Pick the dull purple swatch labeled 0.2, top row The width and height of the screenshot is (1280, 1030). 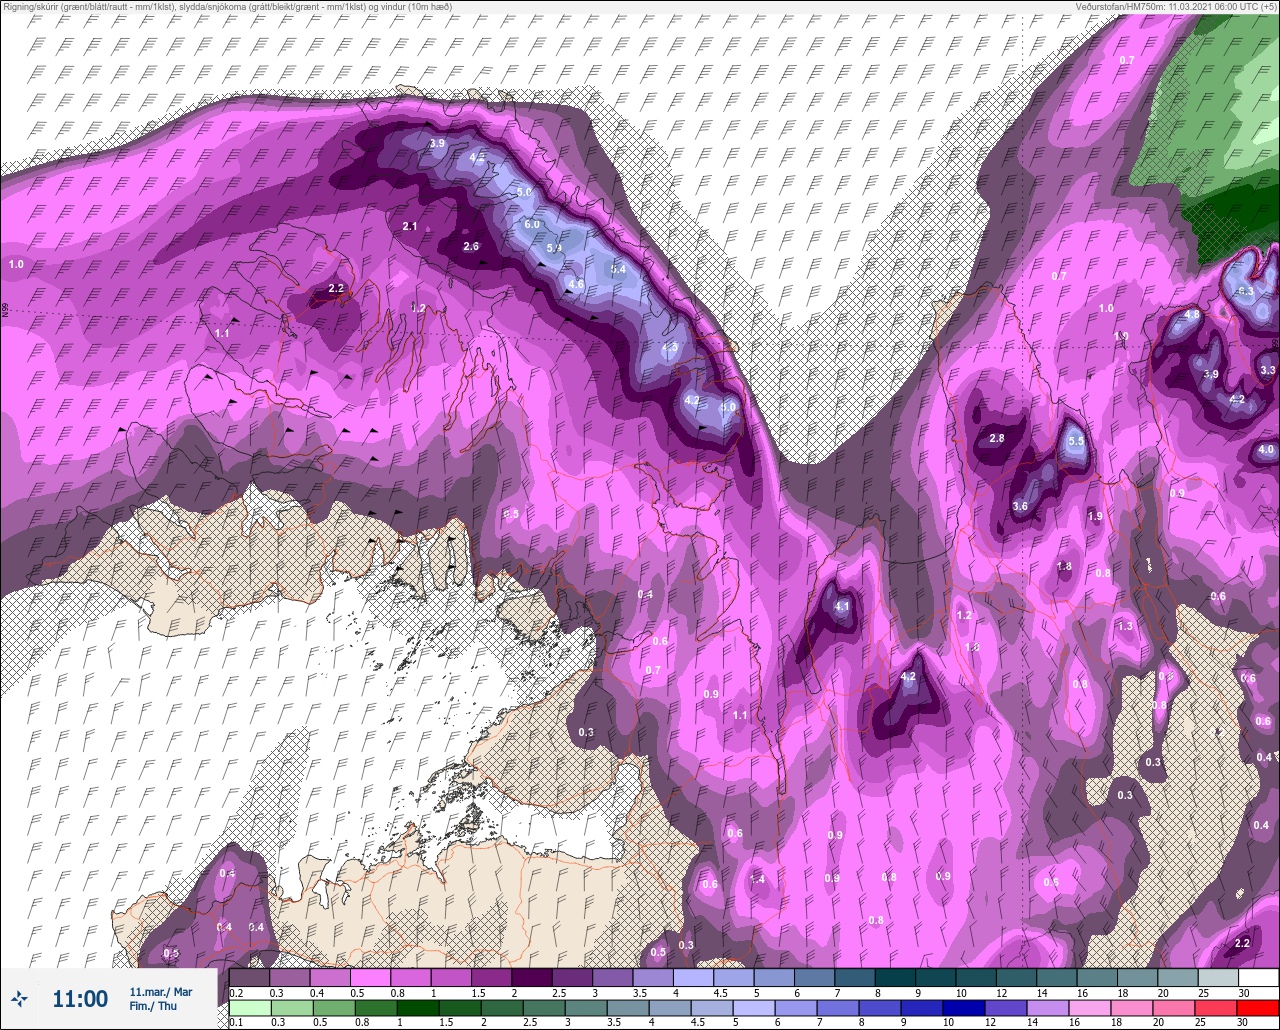click(249, 977)
